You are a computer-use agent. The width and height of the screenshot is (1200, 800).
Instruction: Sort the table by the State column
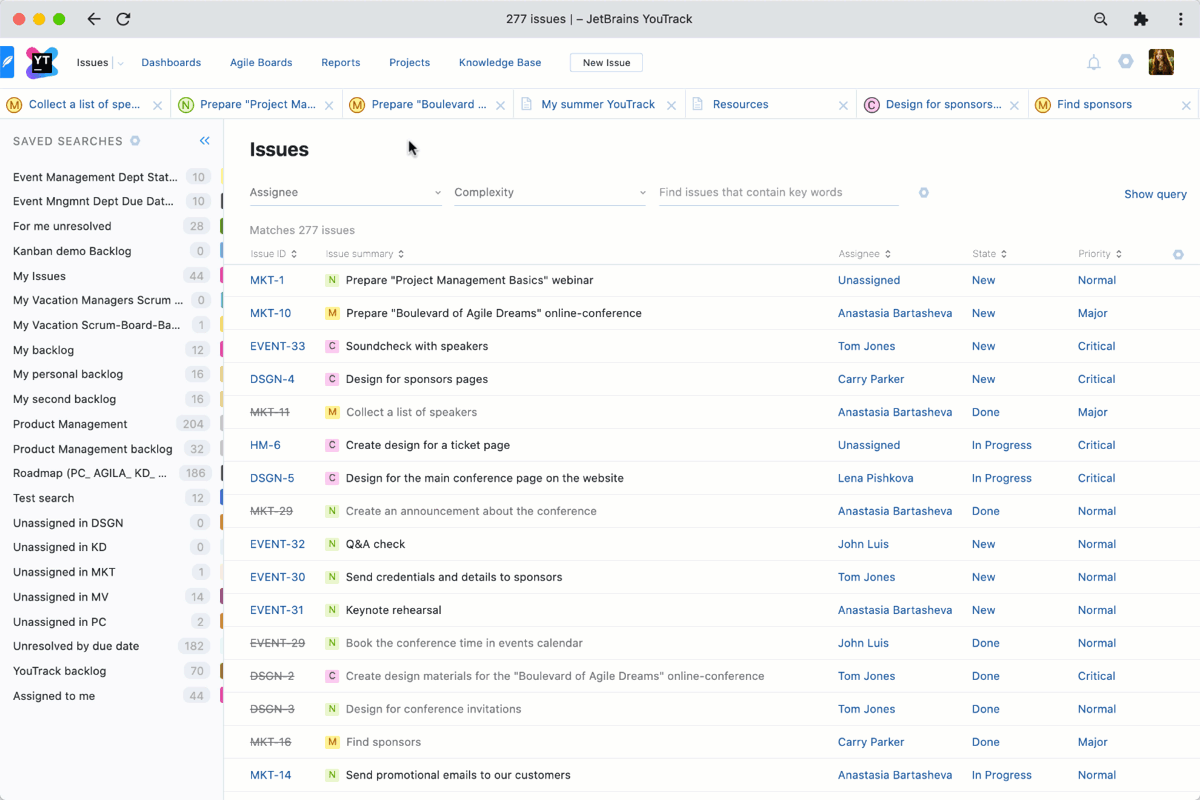(989, 254)
